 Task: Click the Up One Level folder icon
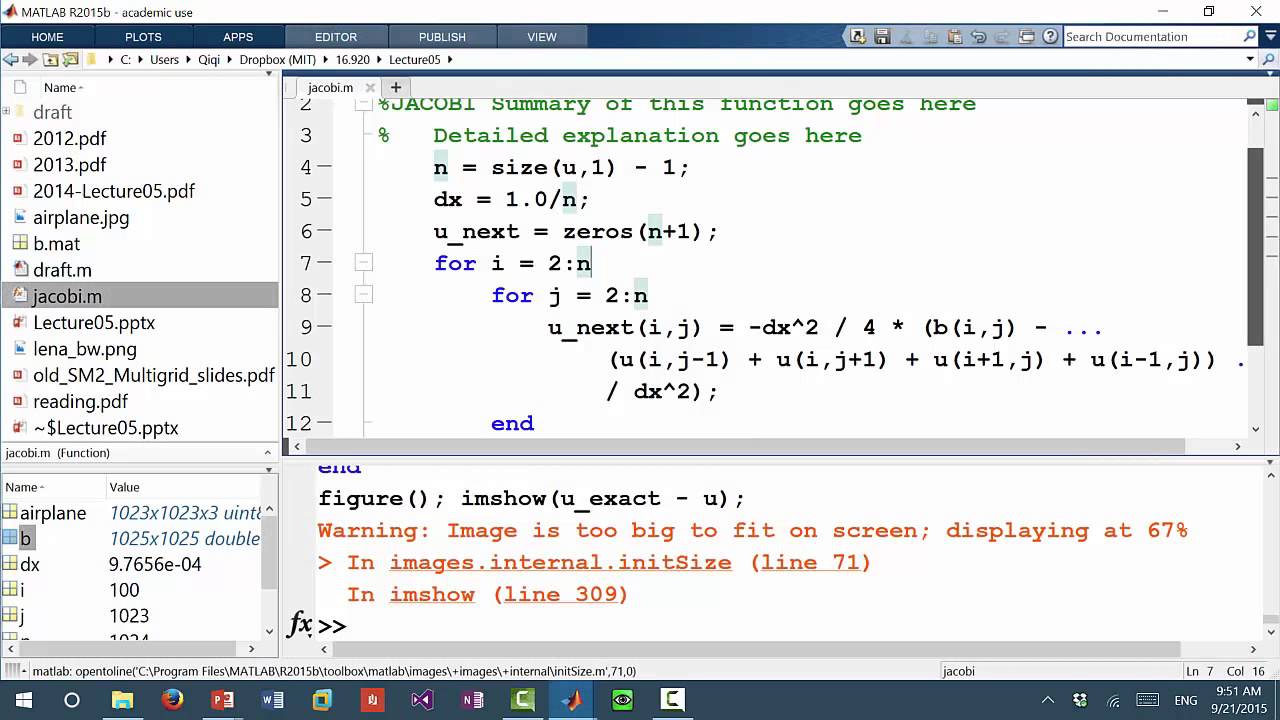51,60
